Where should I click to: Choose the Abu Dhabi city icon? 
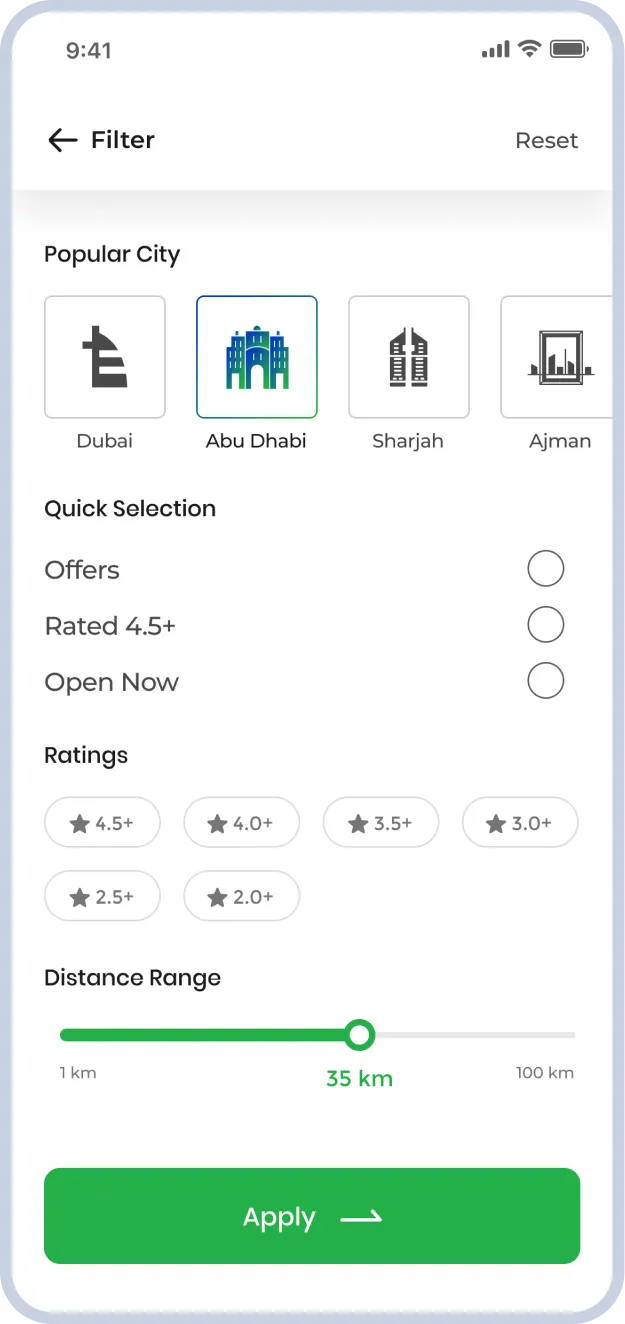click(x=257, y=357)
